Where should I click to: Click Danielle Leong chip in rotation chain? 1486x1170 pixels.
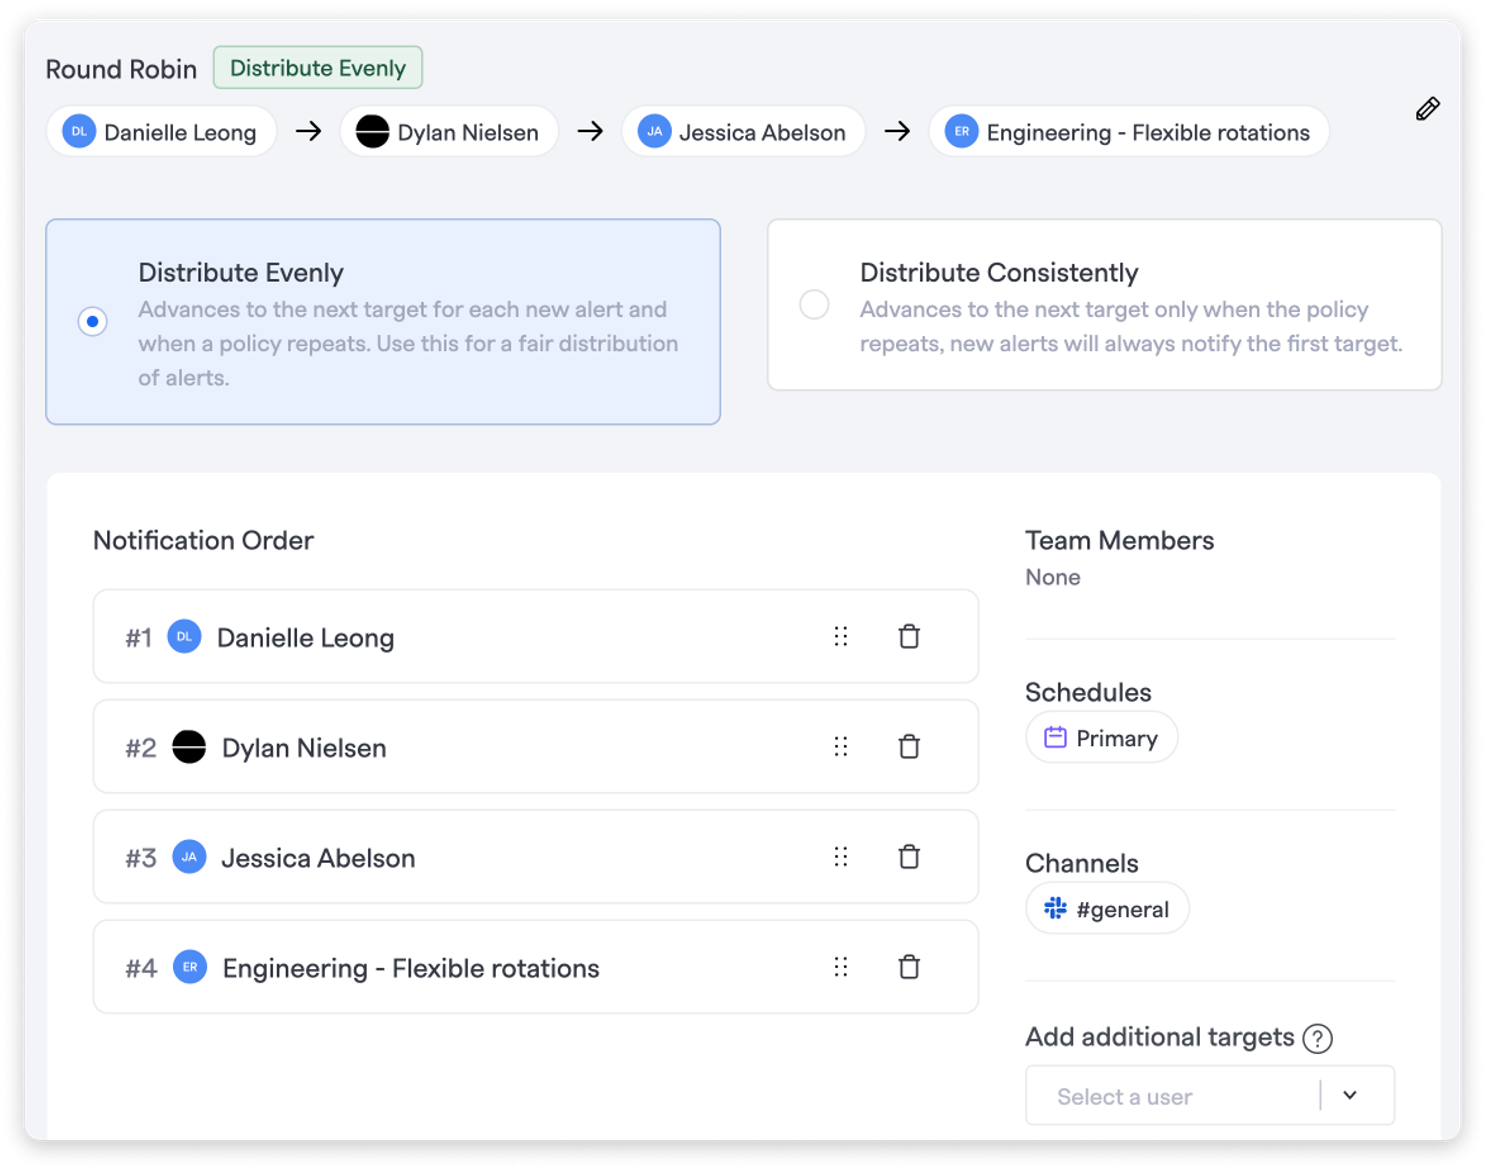coord(161,132)
